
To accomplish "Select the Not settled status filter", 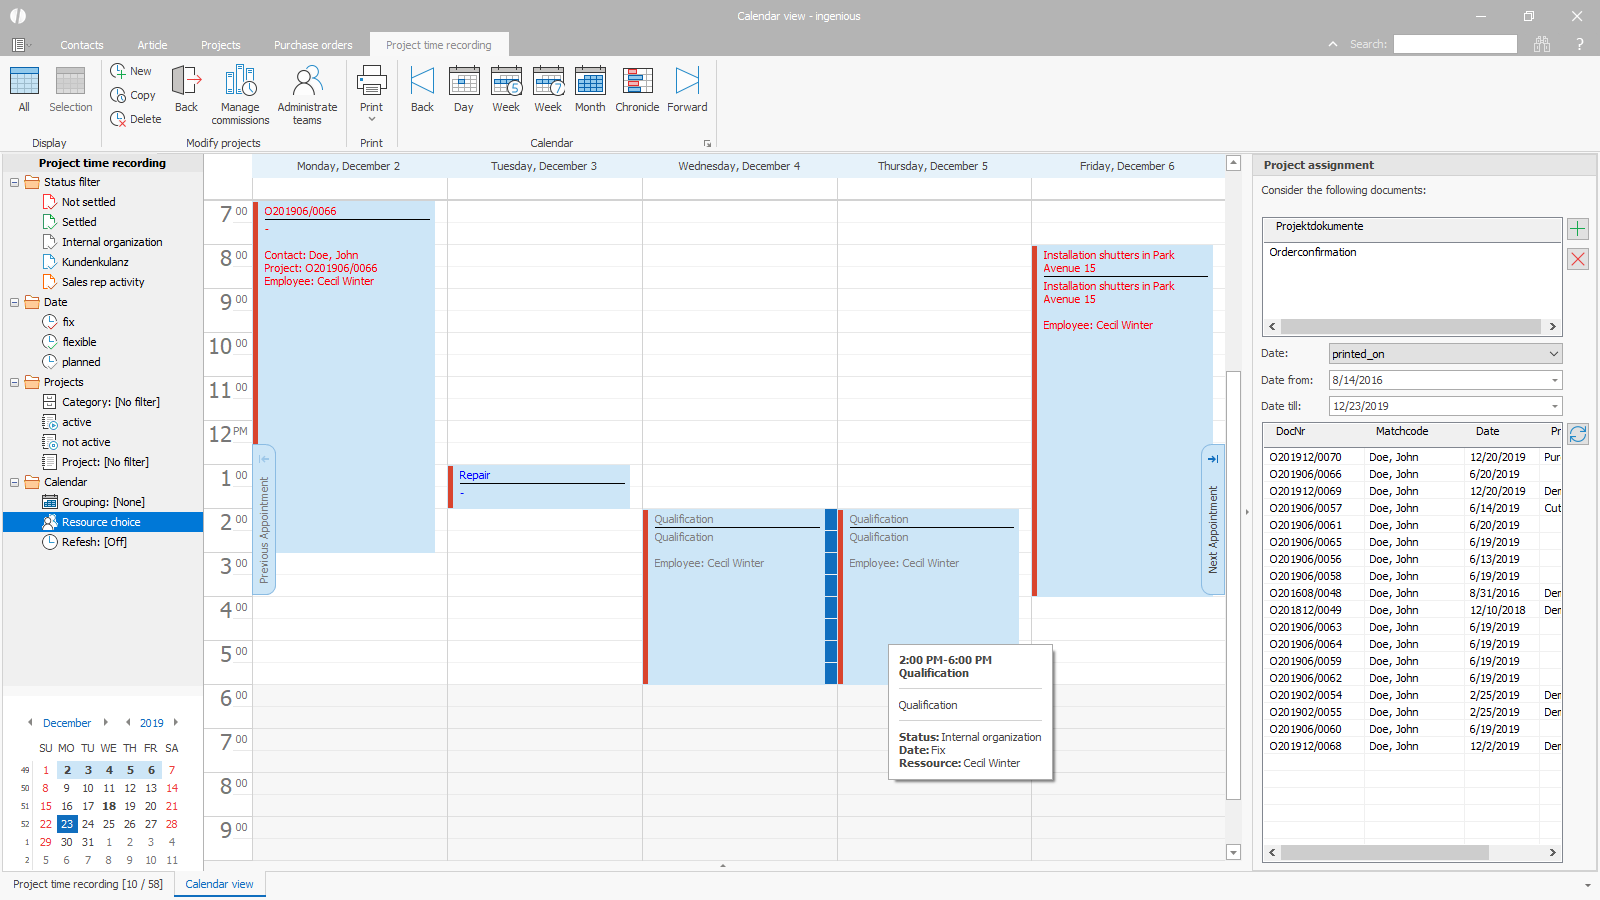I will (x=88, y=202).
